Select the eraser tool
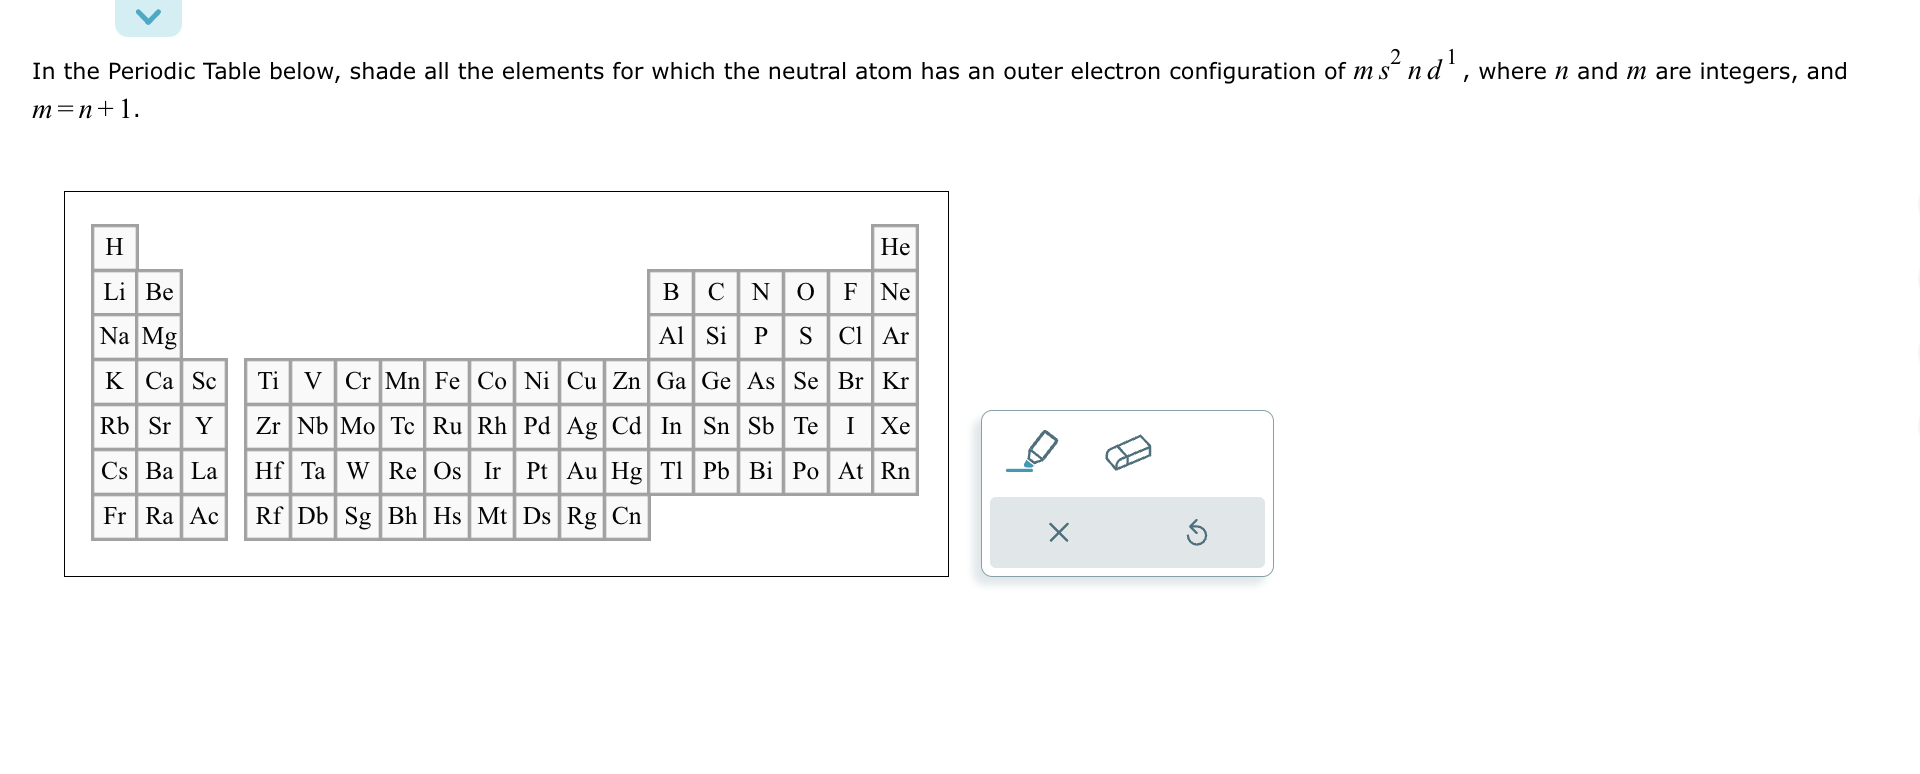The height and width of the screenshot is (774, 1920). 1128,452
